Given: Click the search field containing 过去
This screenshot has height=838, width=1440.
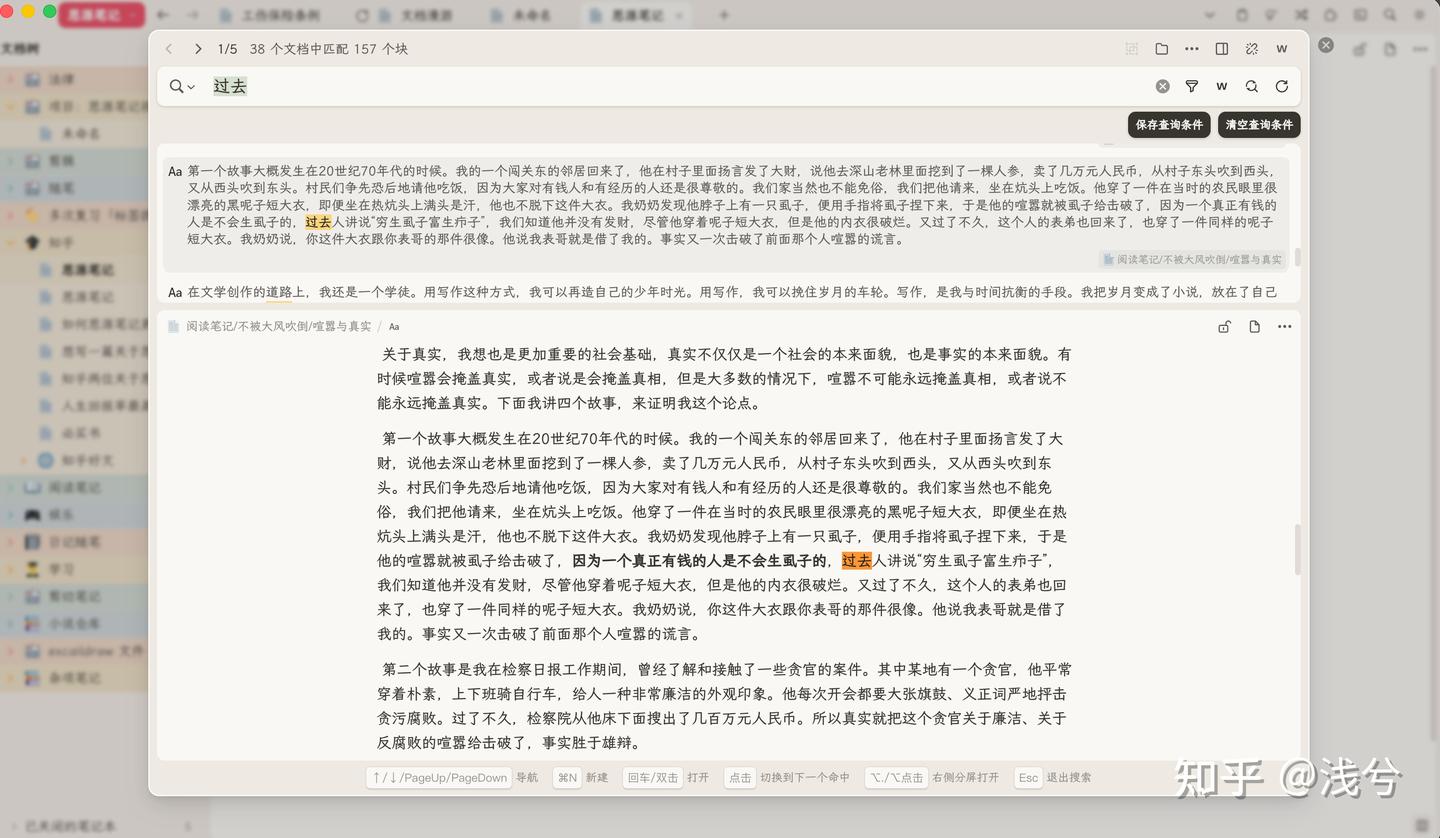Looking at the screenshot, I should pyautogui.click(x=675, y=87).
